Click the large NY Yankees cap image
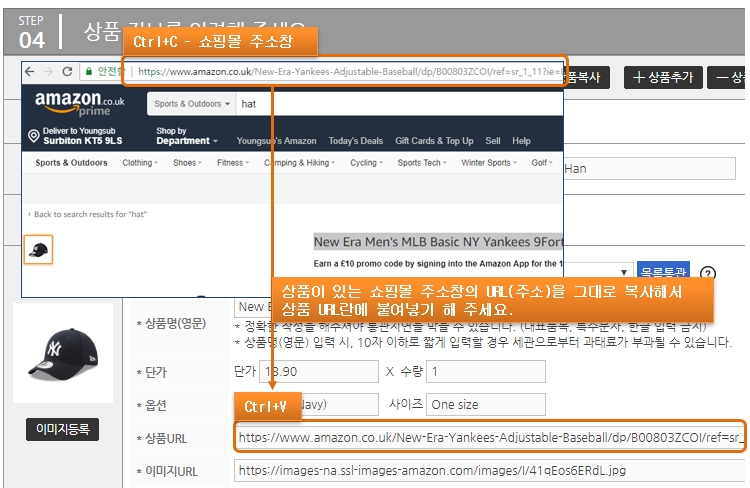This screenshot has width=750, height=488. click(63, 353)
